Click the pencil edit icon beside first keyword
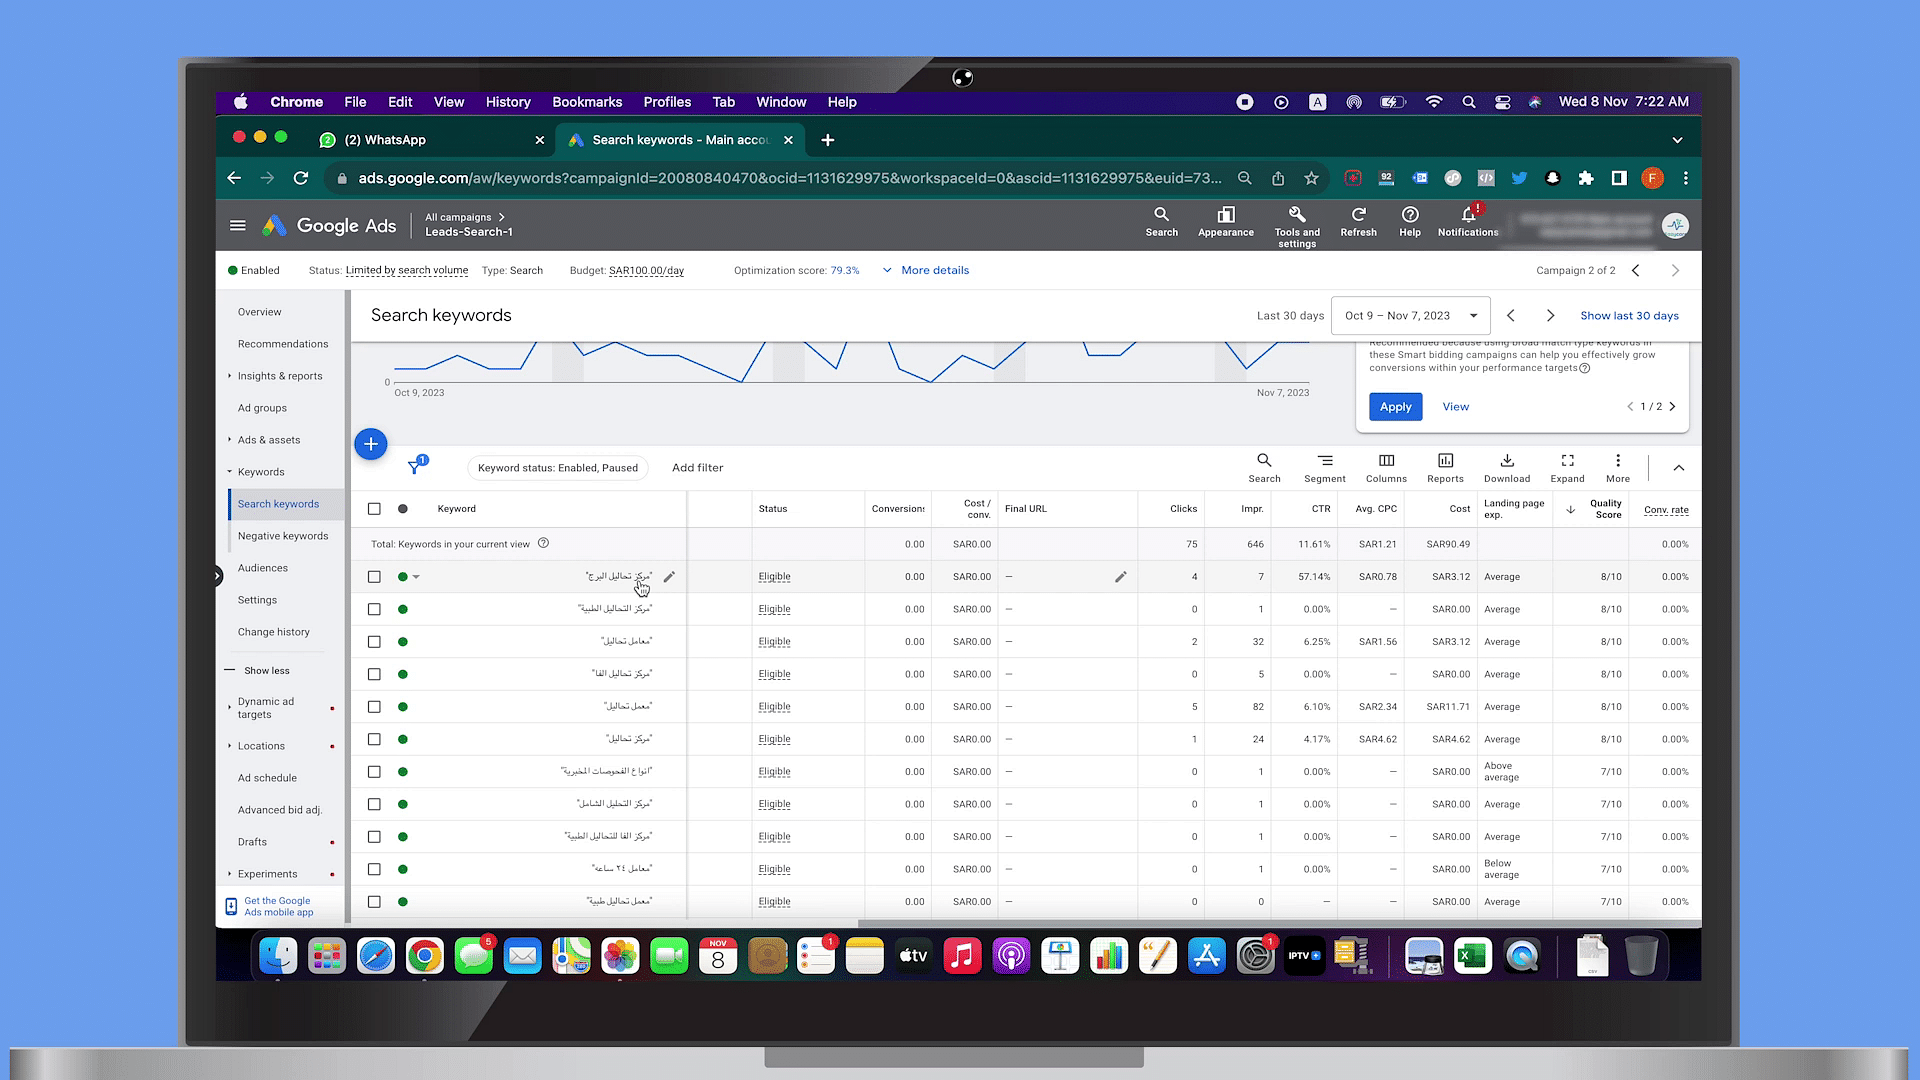 point(669,577)
